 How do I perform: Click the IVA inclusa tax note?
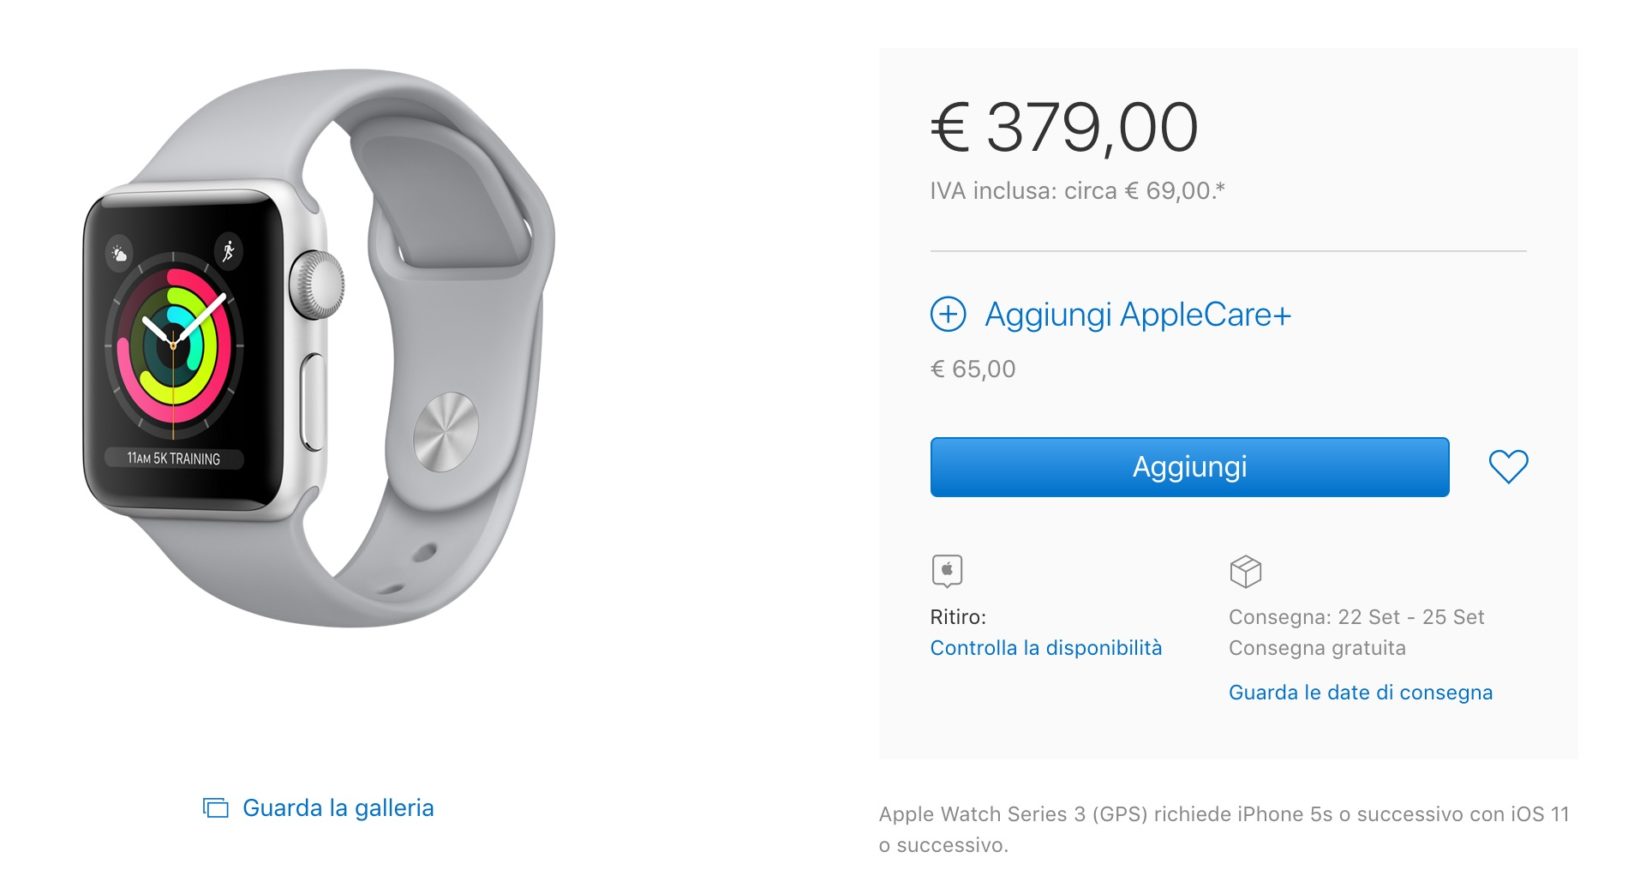click(x=1078, y=191)
